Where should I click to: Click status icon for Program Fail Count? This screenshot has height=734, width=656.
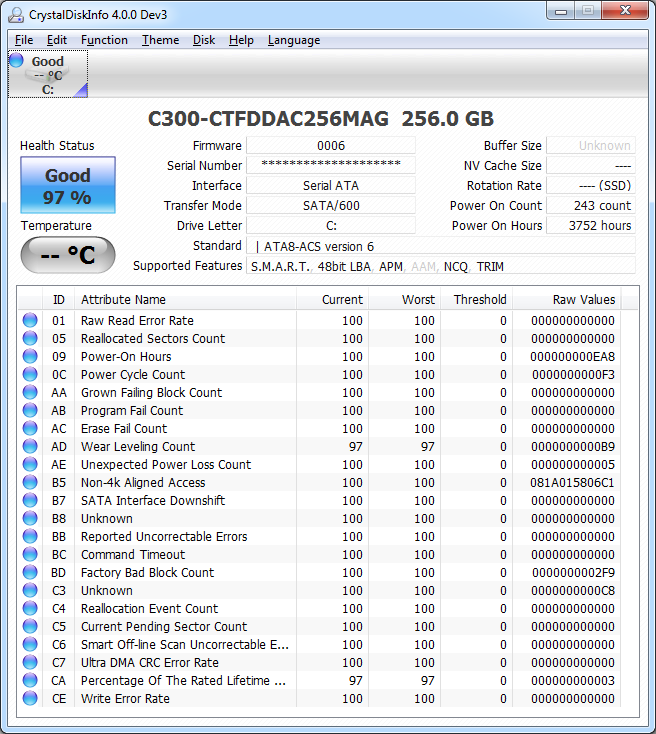30,410
